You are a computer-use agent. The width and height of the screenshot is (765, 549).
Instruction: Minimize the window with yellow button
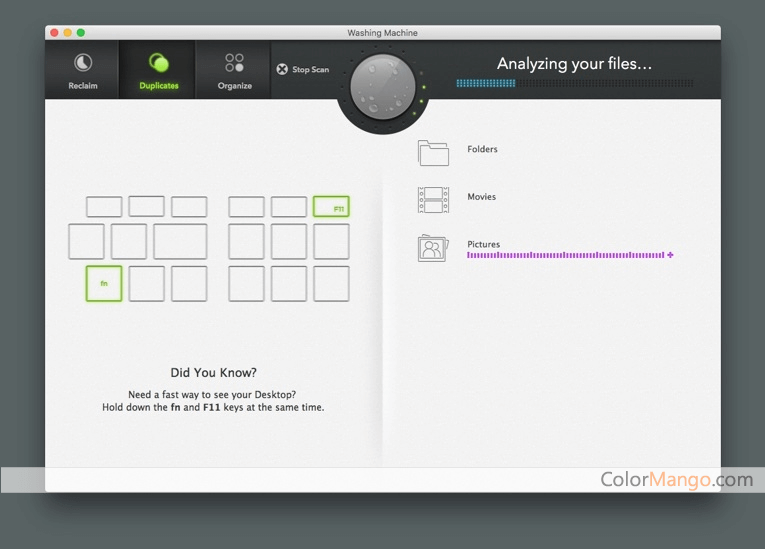pos(68,33)
